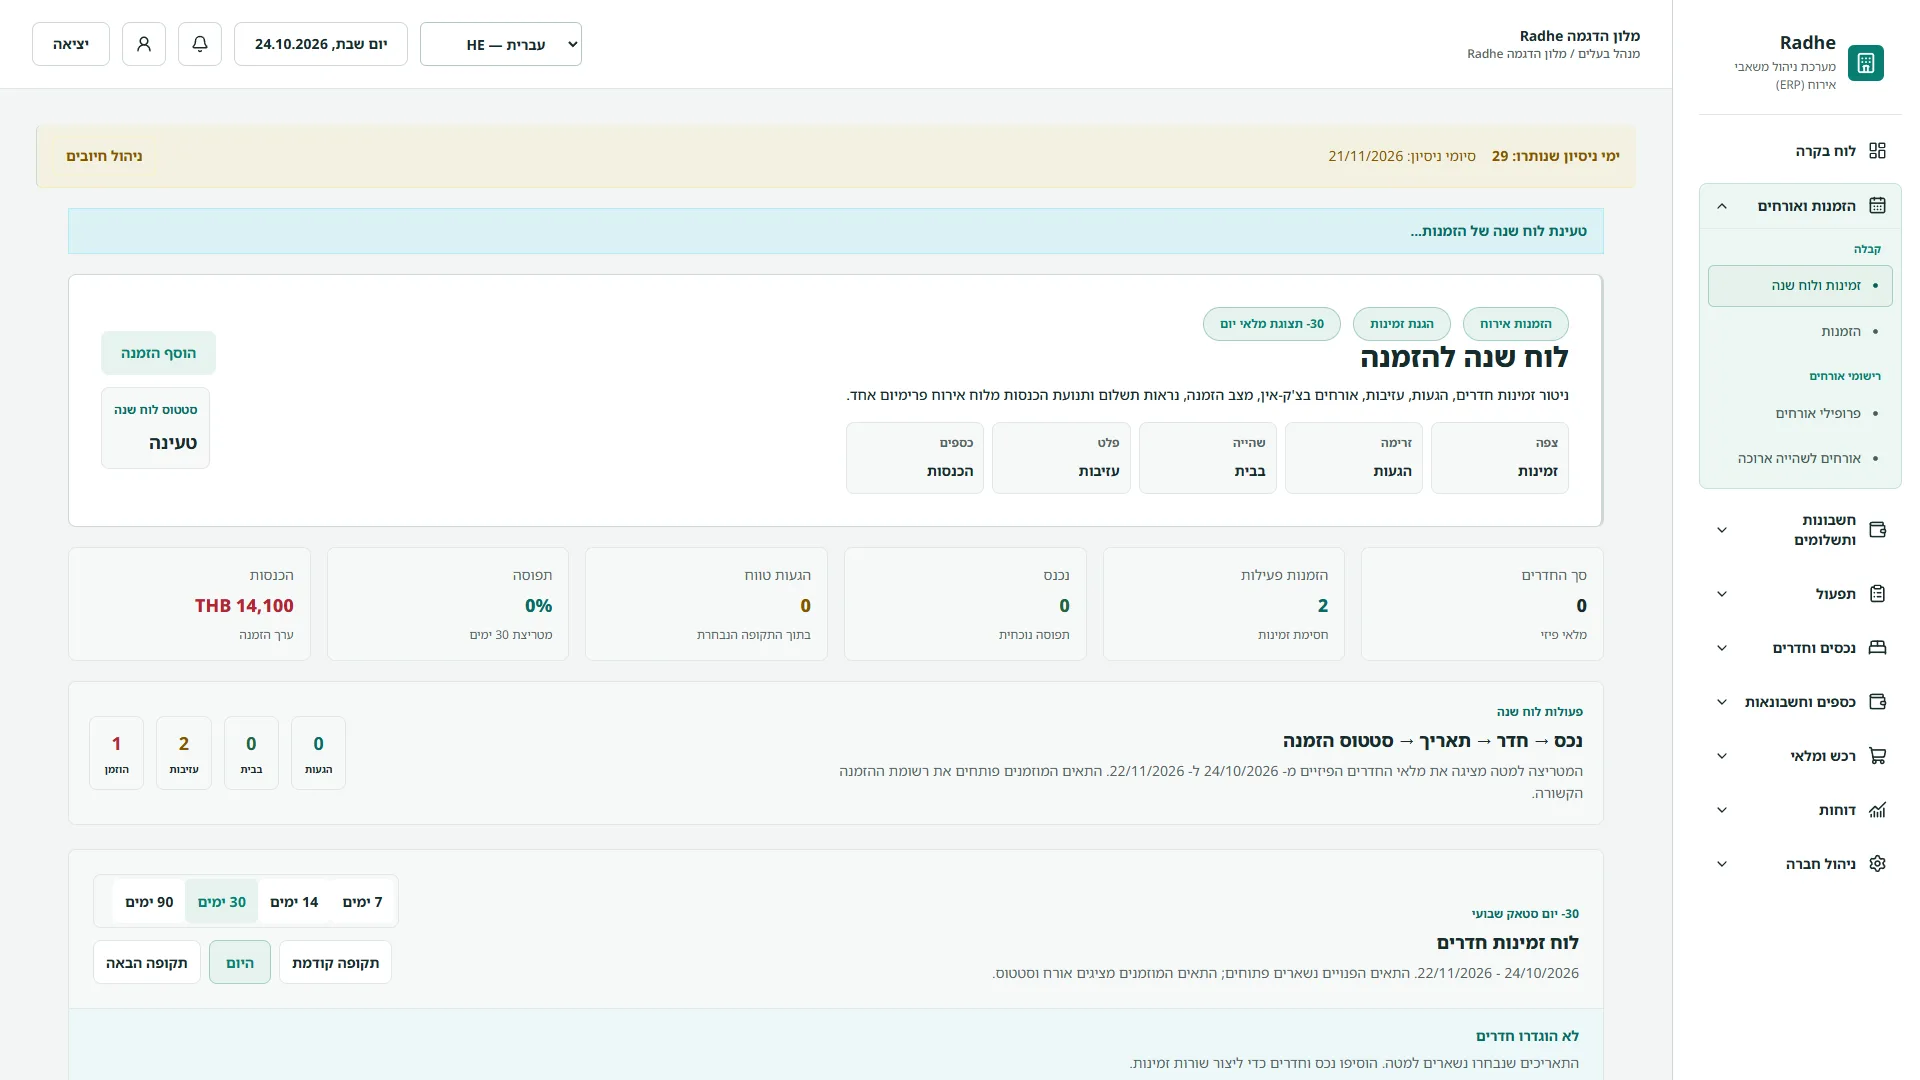The image size is (1920, 1080).
Task: Select the 30 ימים range option
Action: point(222,902)
